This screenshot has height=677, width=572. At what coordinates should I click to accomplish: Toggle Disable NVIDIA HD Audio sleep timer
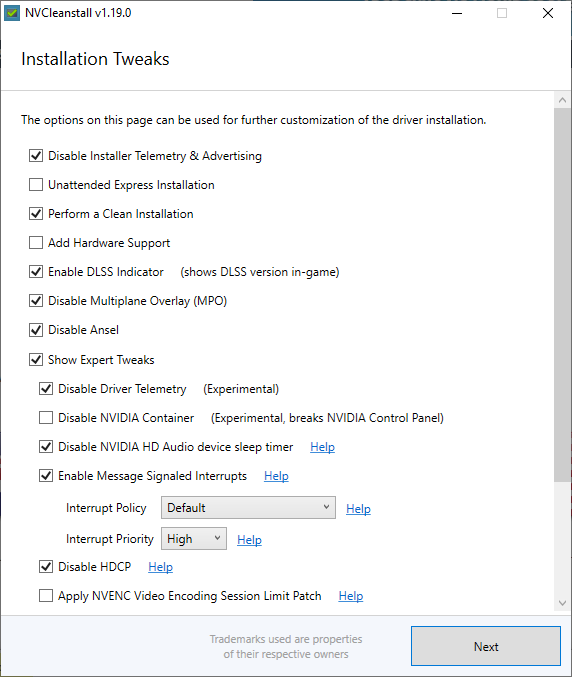(x=46, y=446)
